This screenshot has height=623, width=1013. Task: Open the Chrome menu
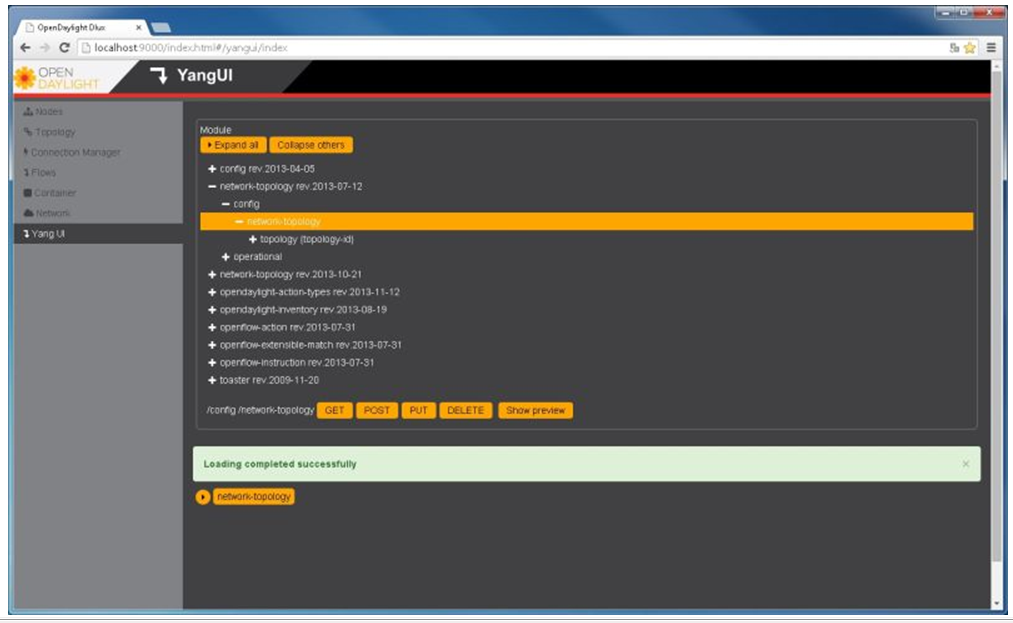click(991, 48)
